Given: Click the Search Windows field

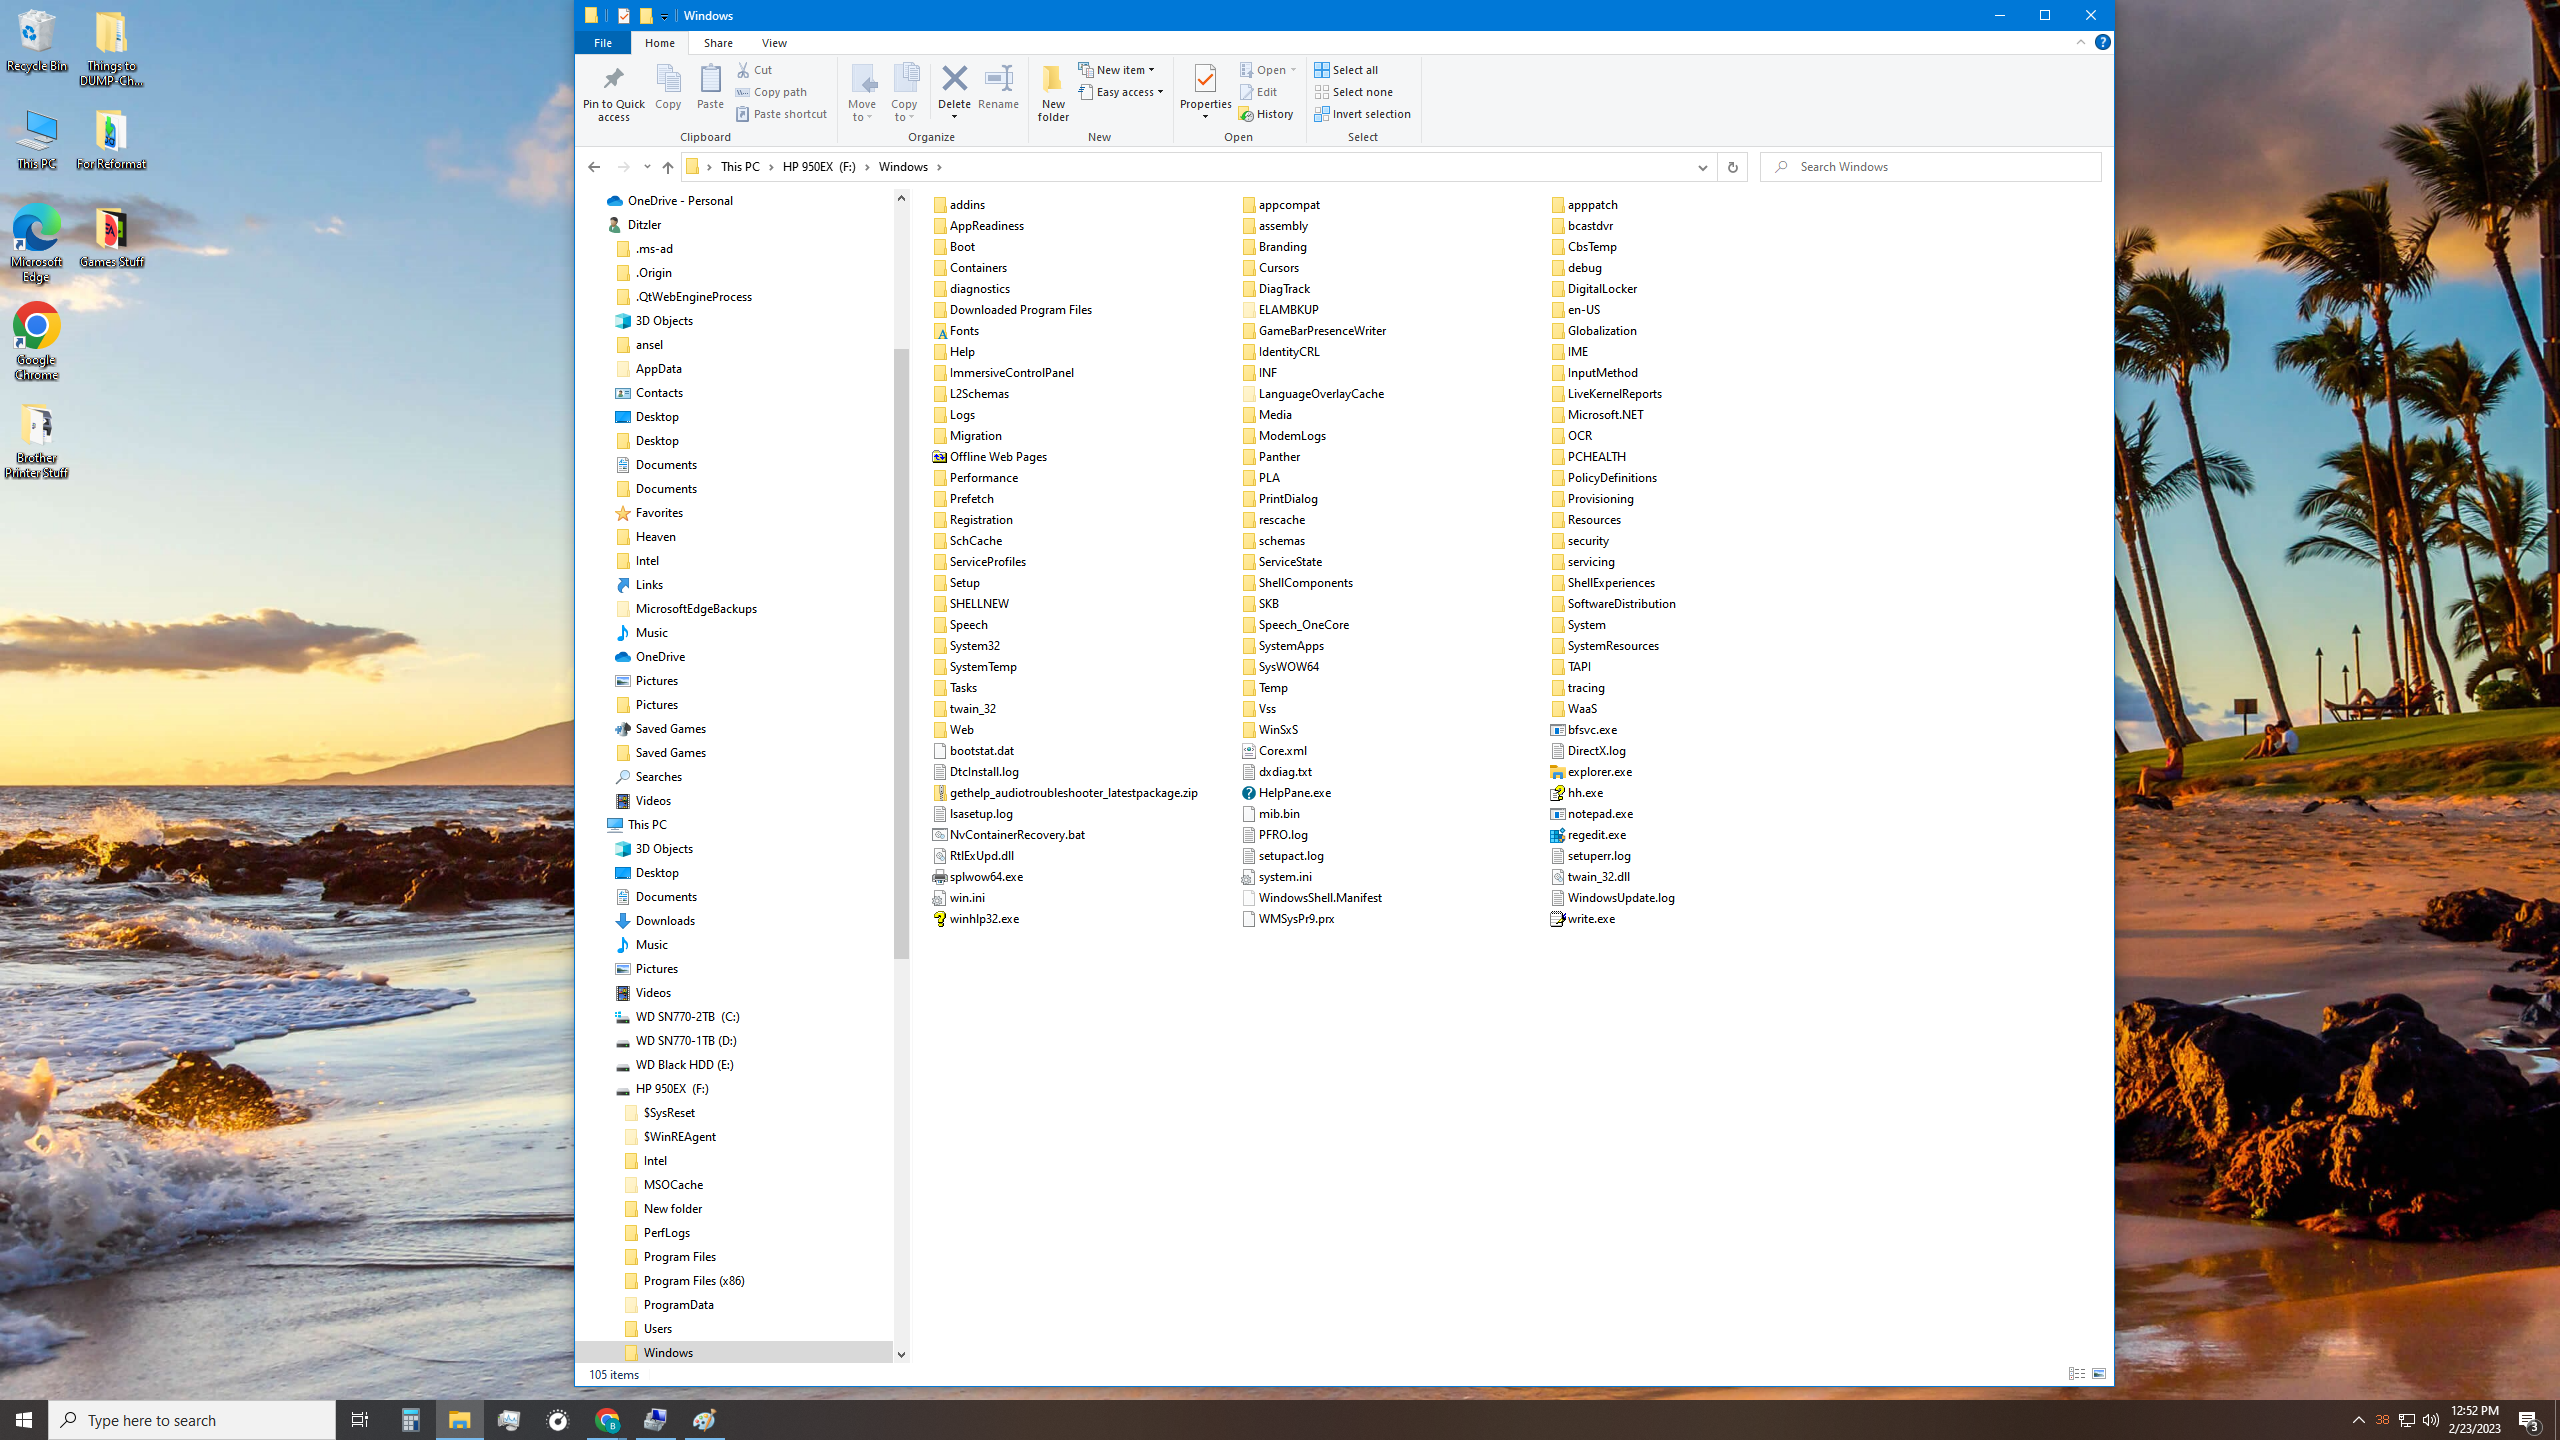Looking at the screenshot, I should point(1931,167).
